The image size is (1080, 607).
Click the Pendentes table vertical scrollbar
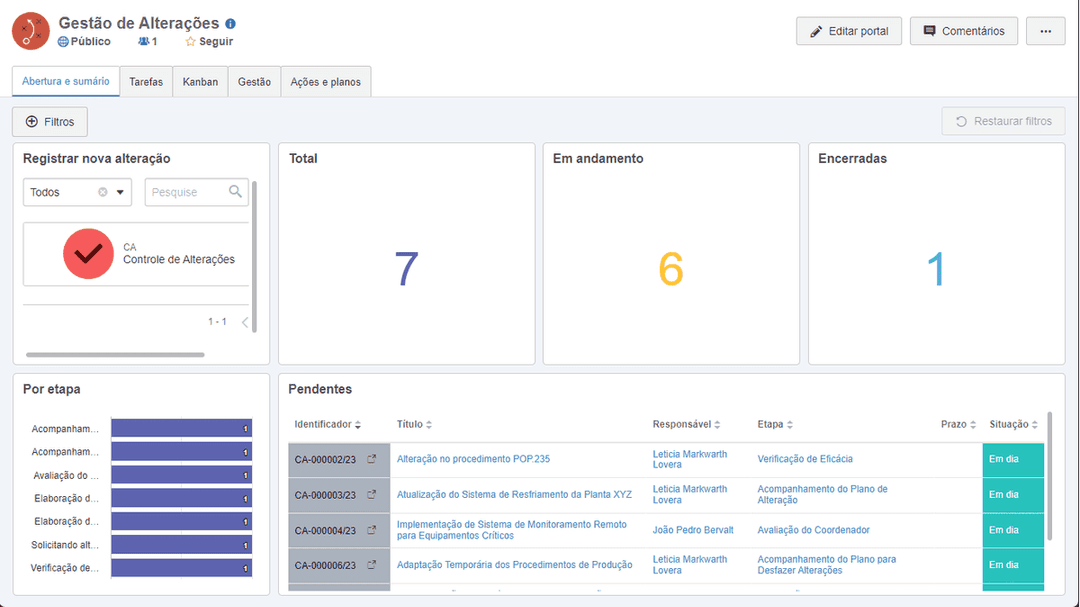coord(1050,476)
